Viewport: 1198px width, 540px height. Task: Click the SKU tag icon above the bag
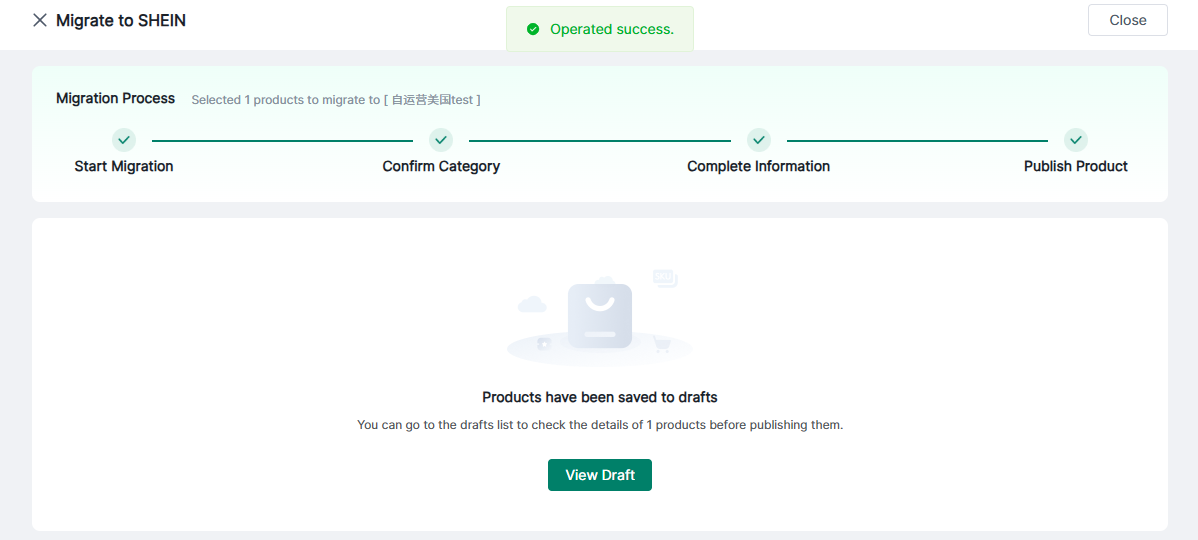click(665, 277)
